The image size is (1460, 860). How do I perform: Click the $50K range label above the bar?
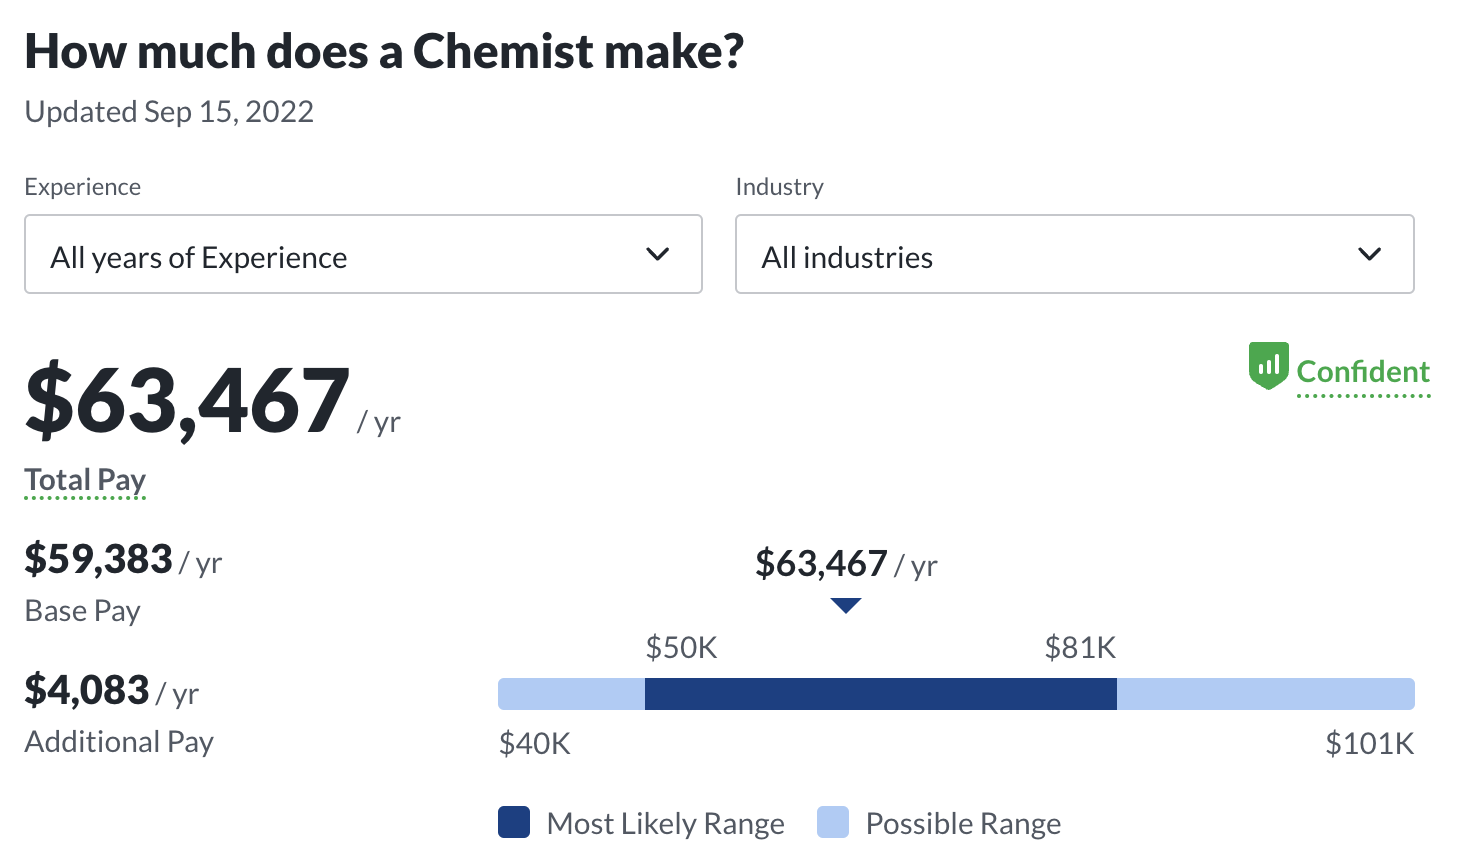tap(681, 648)
